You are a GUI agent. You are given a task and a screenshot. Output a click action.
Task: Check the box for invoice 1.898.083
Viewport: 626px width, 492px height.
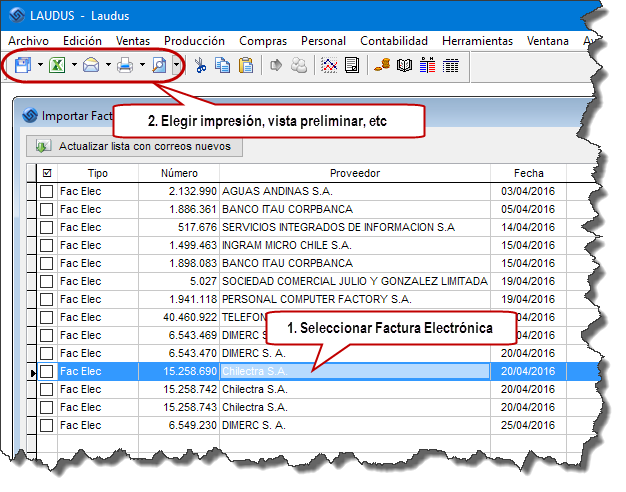[47, 263]
